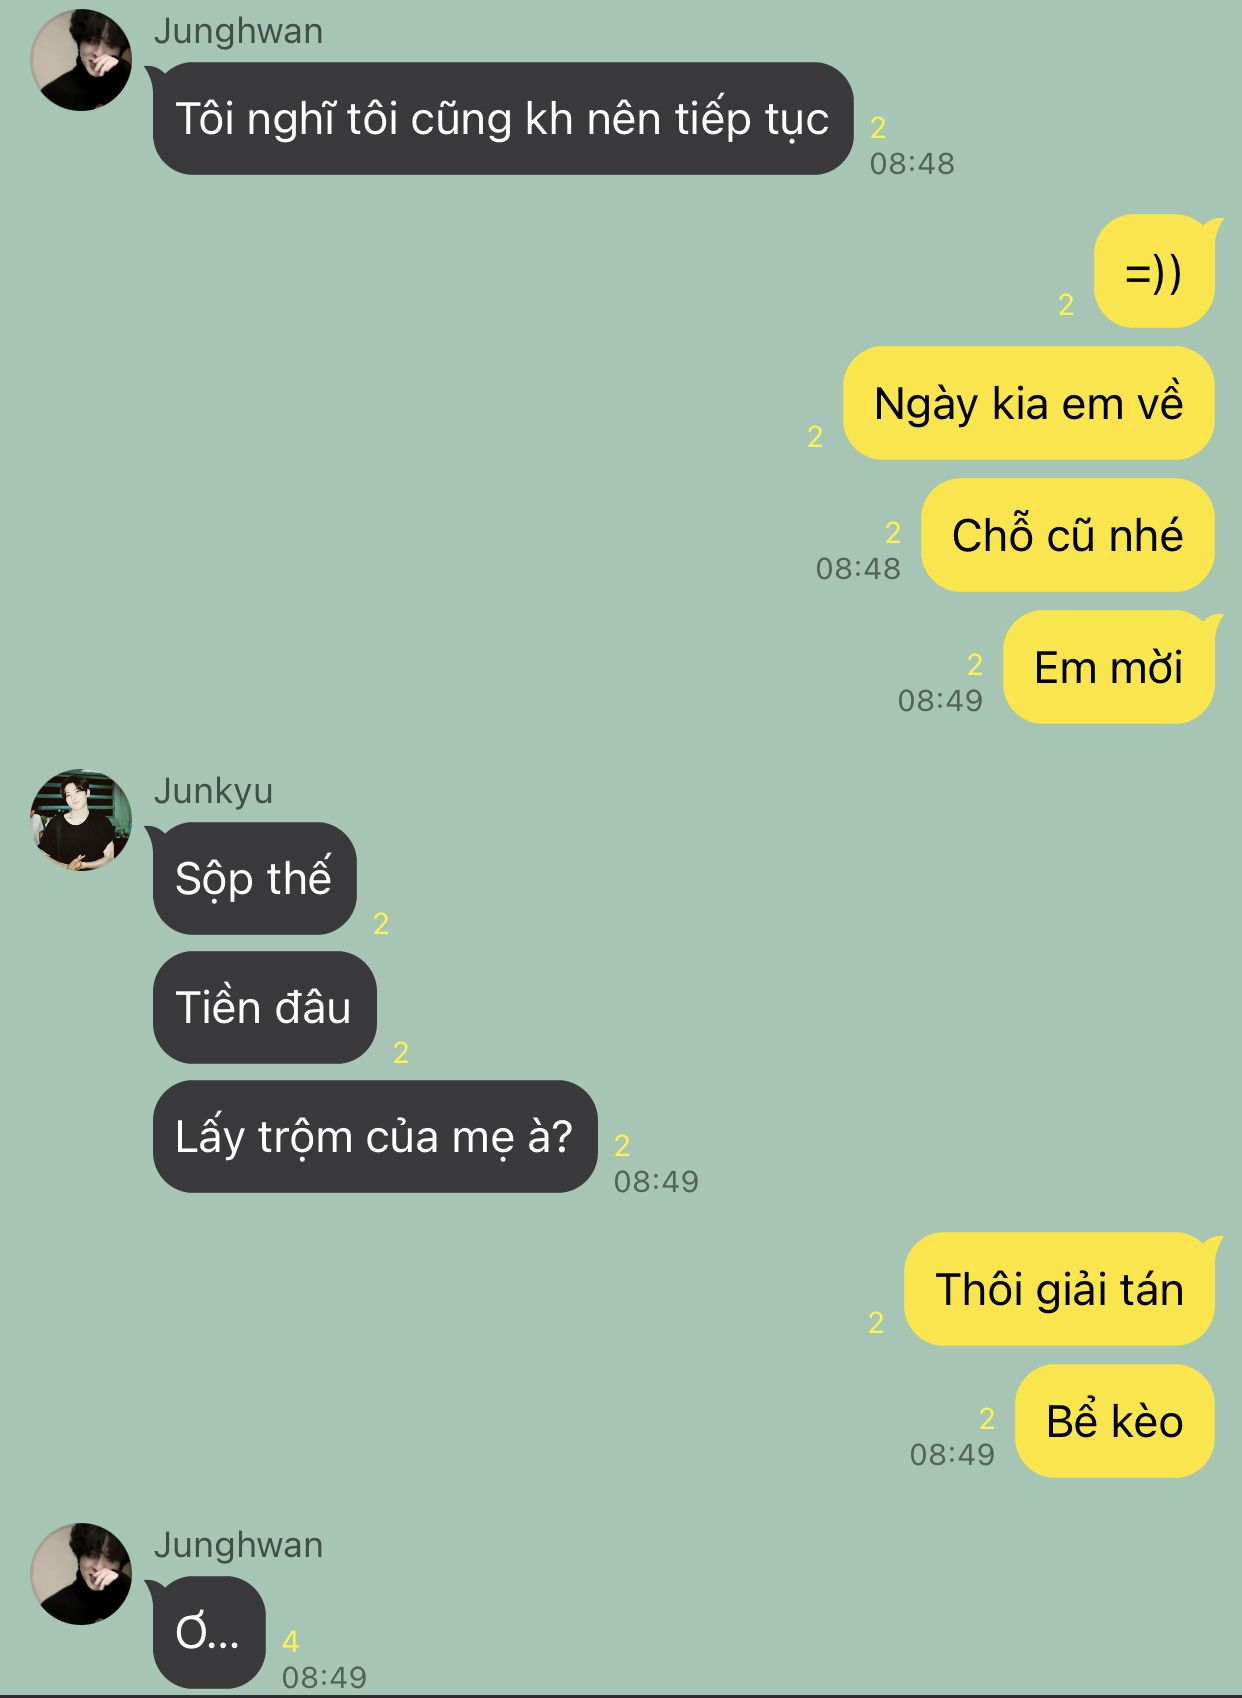Select the 'Ơ...' message bubble

208,1632
